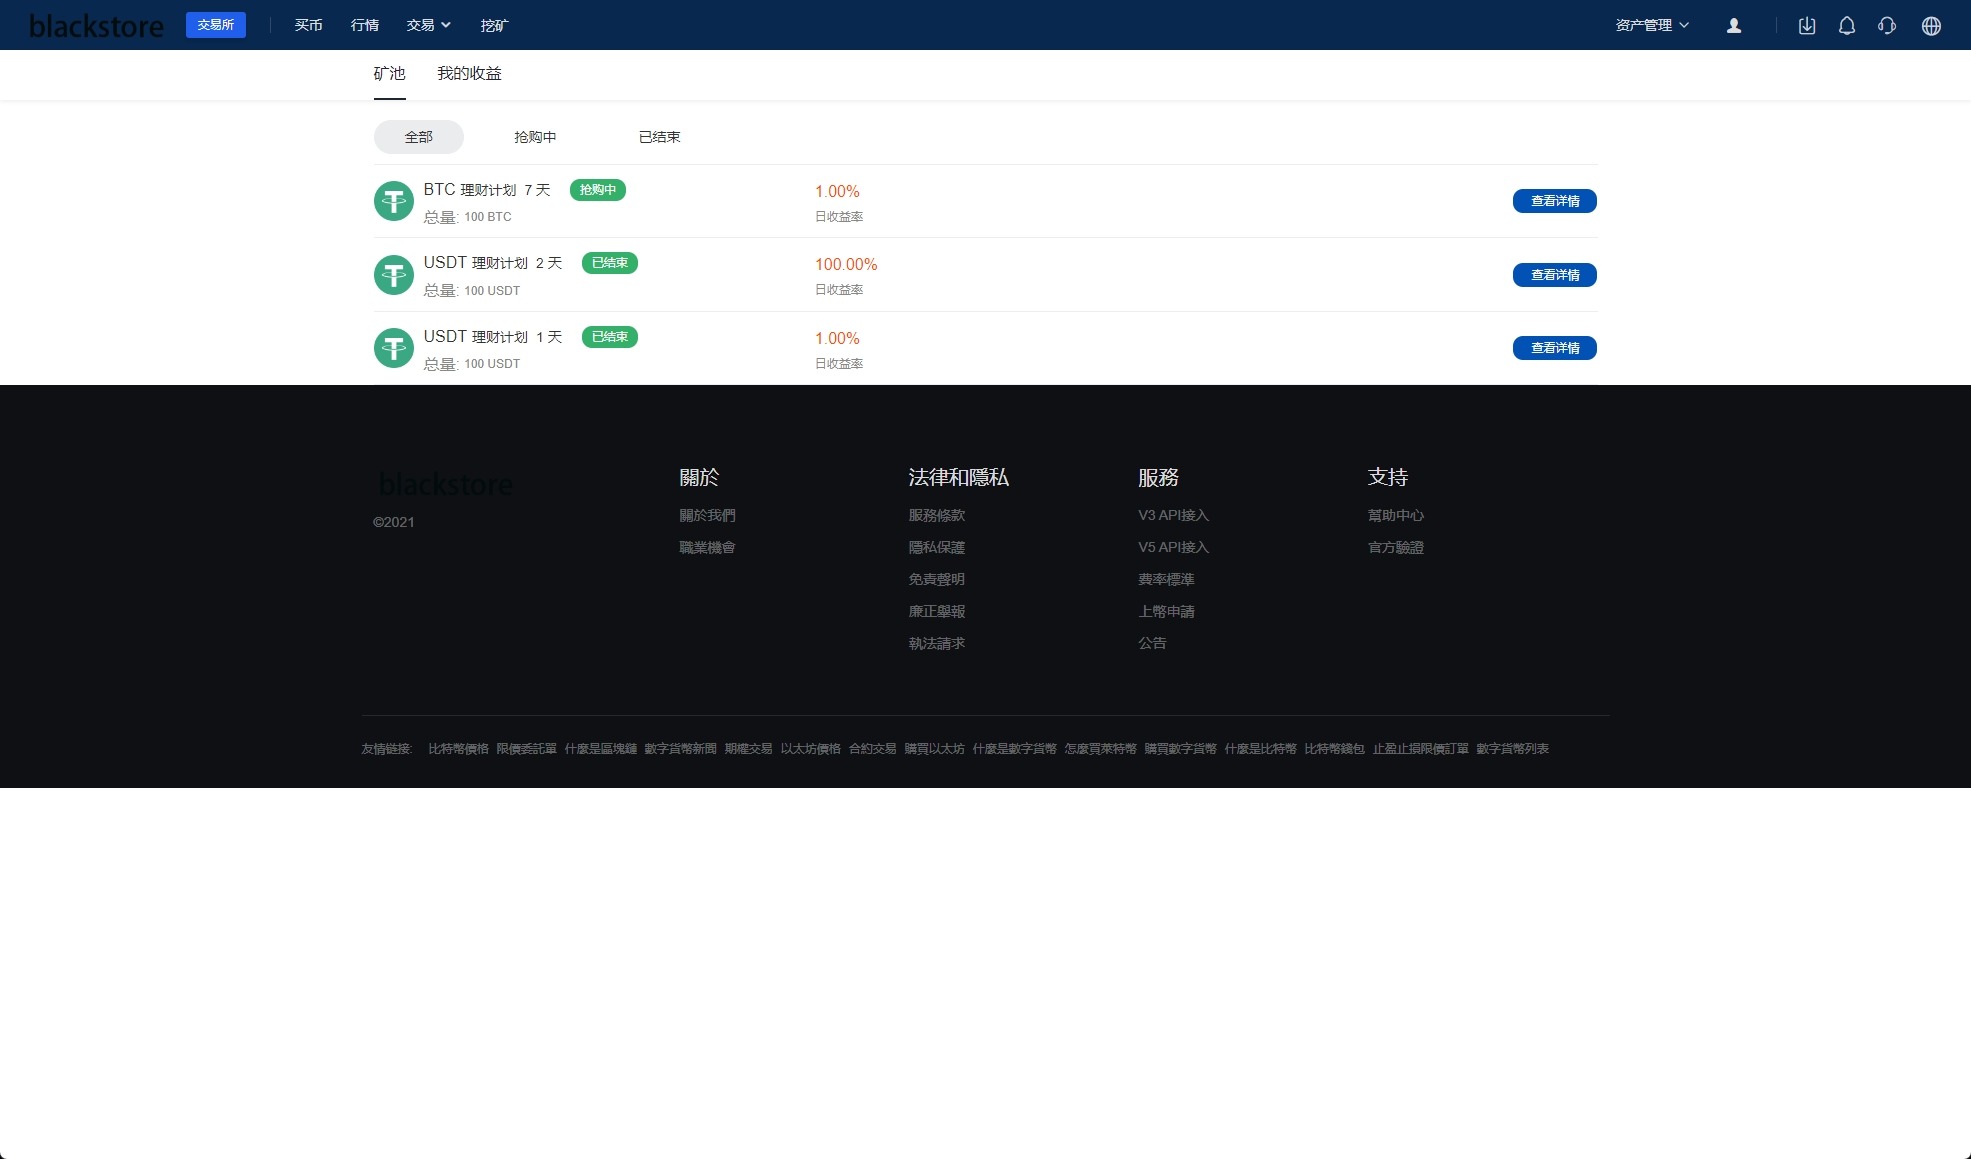The width and height of the screenshot is (1971, 1159).
Task: Click the 抢购中 status badge on BTC plan
Action: [x=598, y=190]
